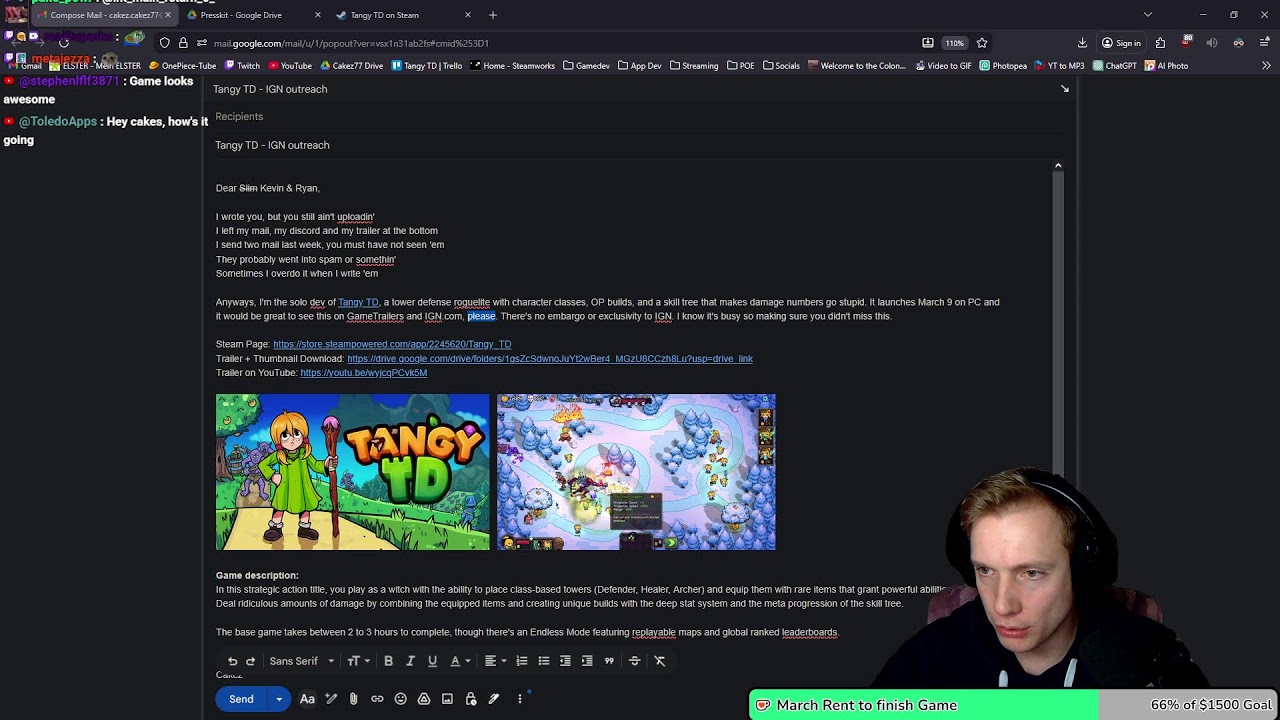Open the browser downloads panel
This screenshot has width=1280, height=720.
click(x=1082, y=43)
